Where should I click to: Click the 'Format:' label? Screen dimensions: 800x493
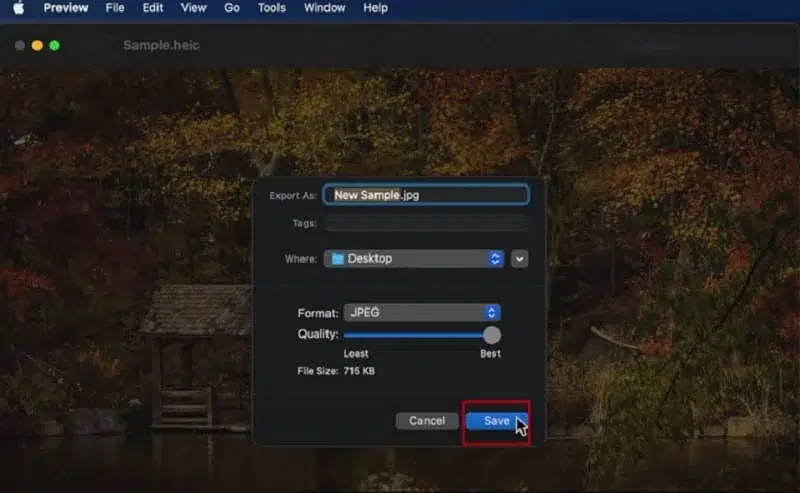tap(318, 313)
